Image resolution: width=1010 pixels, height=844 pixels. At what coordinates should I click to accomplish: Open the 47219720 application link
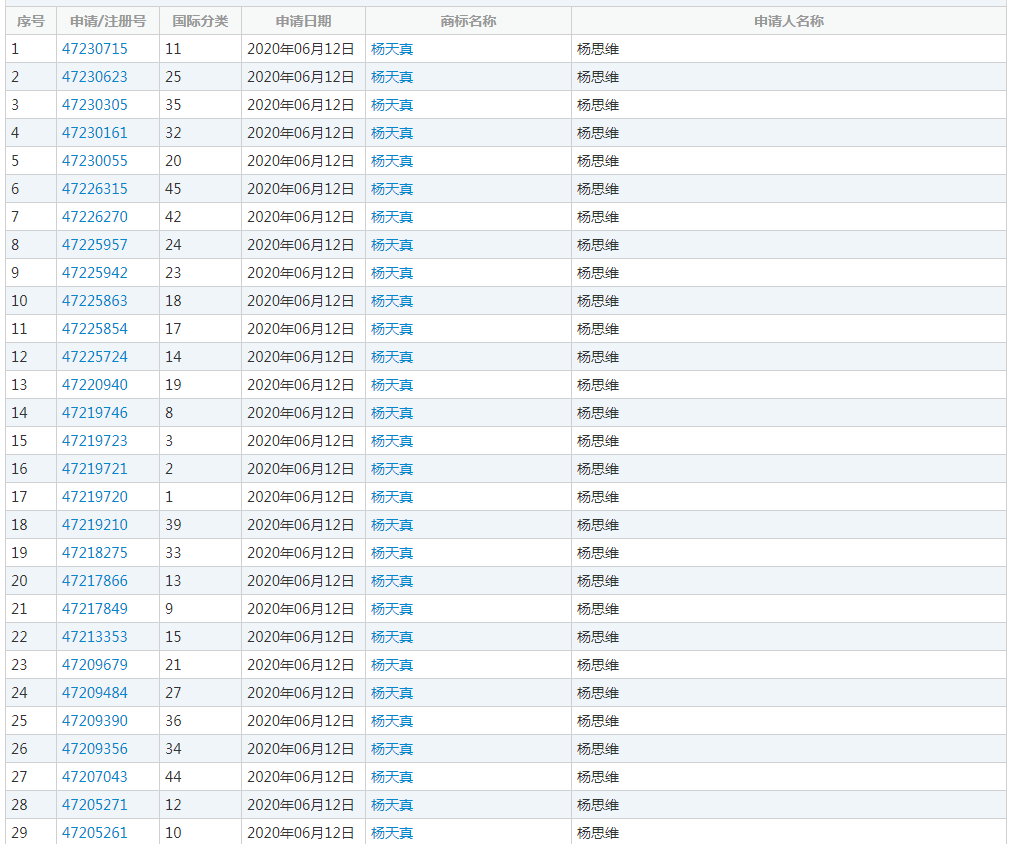95,497
